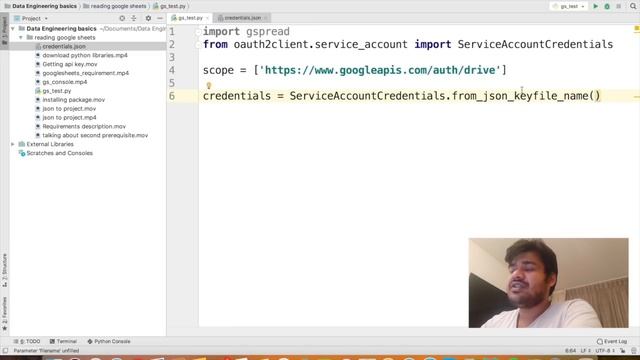Hide the Project tool window
This screenshot has width=640, height=360.
pyautogui.click(x=160, y=18)
